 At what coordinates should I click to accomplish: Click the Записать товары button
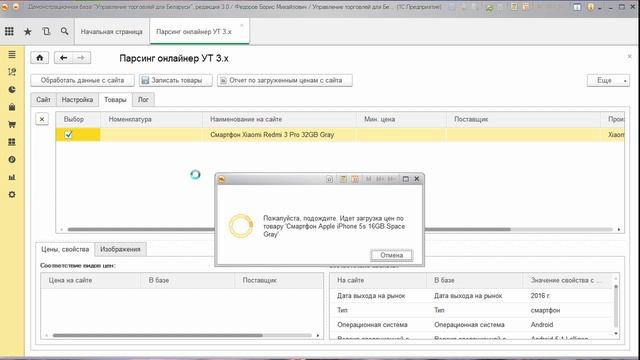click(176, 80)
